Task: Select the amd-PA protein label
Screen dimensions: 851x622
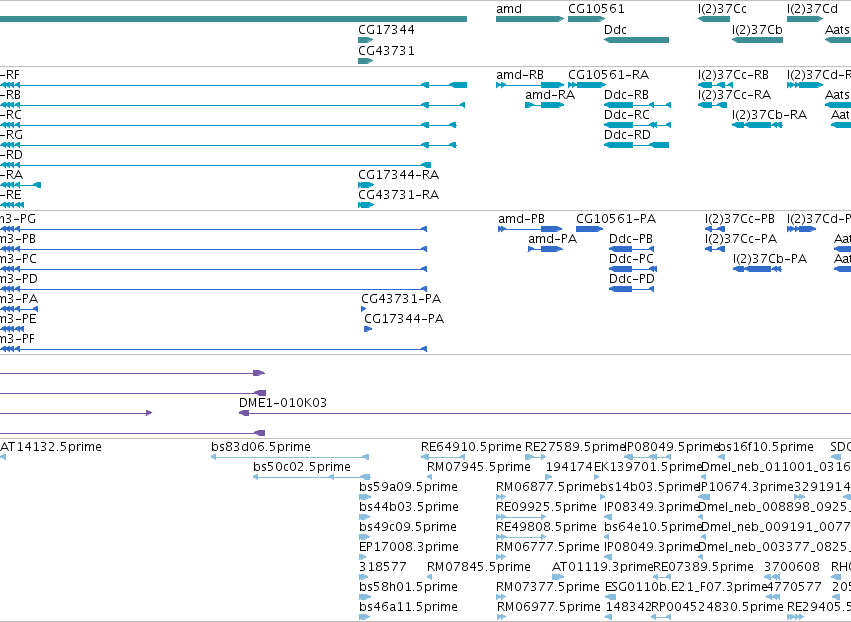Action: tap(552, 239)
